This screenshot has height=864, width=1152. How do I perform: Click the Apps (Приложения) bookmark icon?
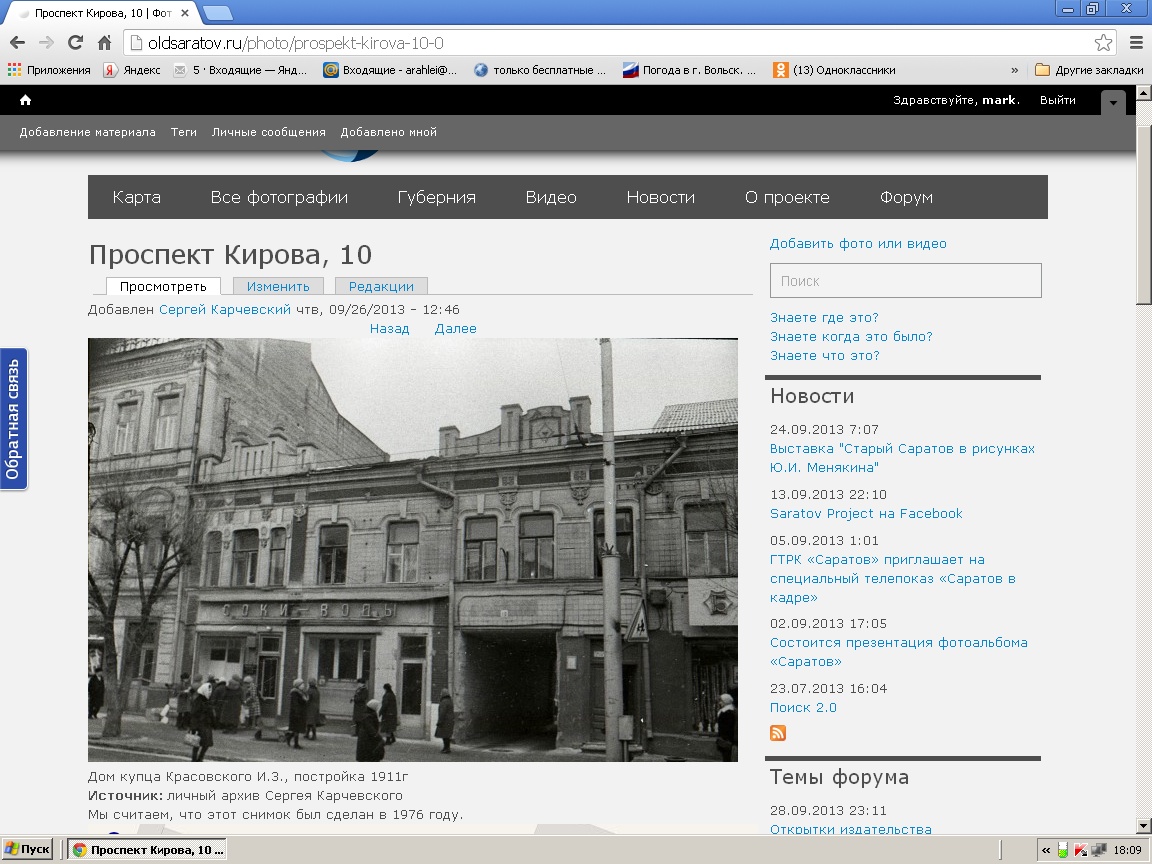(14, 70)
